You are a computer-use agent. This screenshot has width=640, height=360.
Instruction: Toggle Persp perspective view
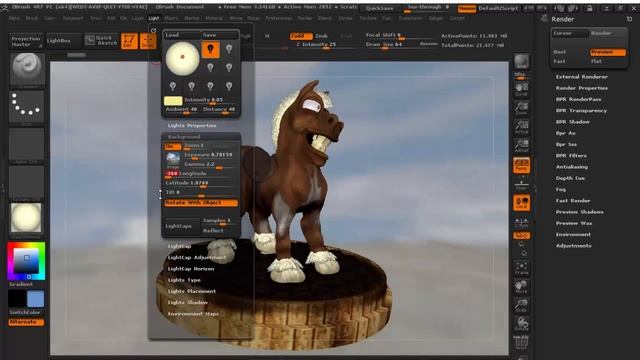[x=521, y=165]
